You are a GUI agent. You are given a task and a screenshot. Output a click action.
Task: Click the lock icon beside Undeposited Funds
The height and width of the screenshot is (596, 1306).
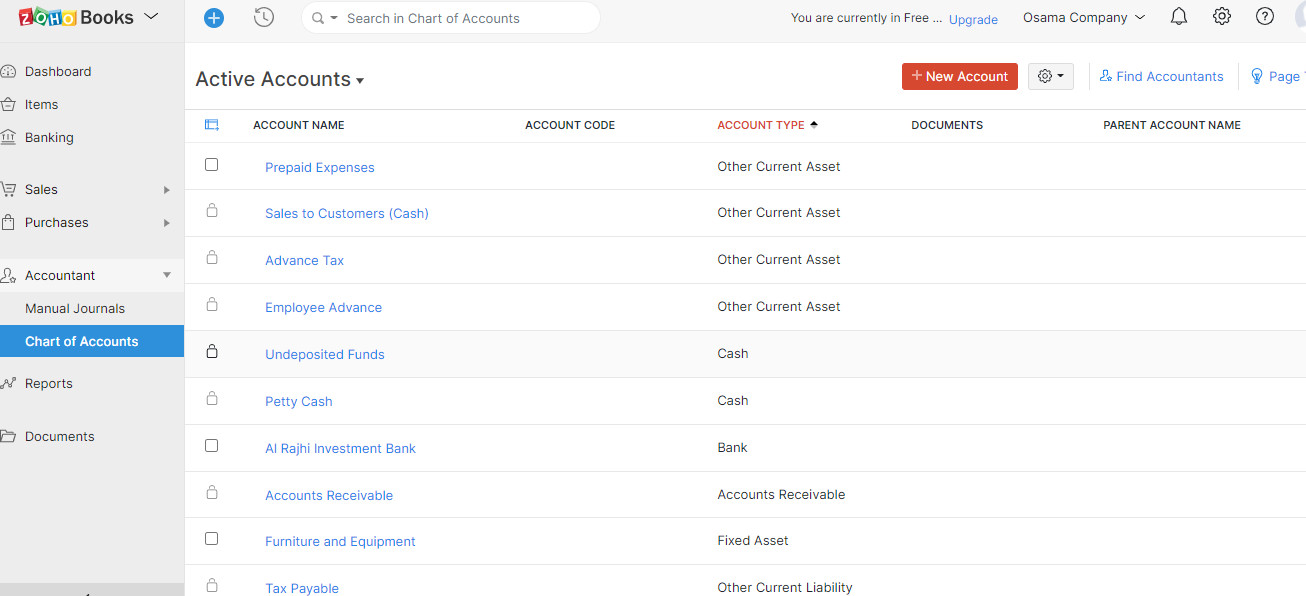211,352
